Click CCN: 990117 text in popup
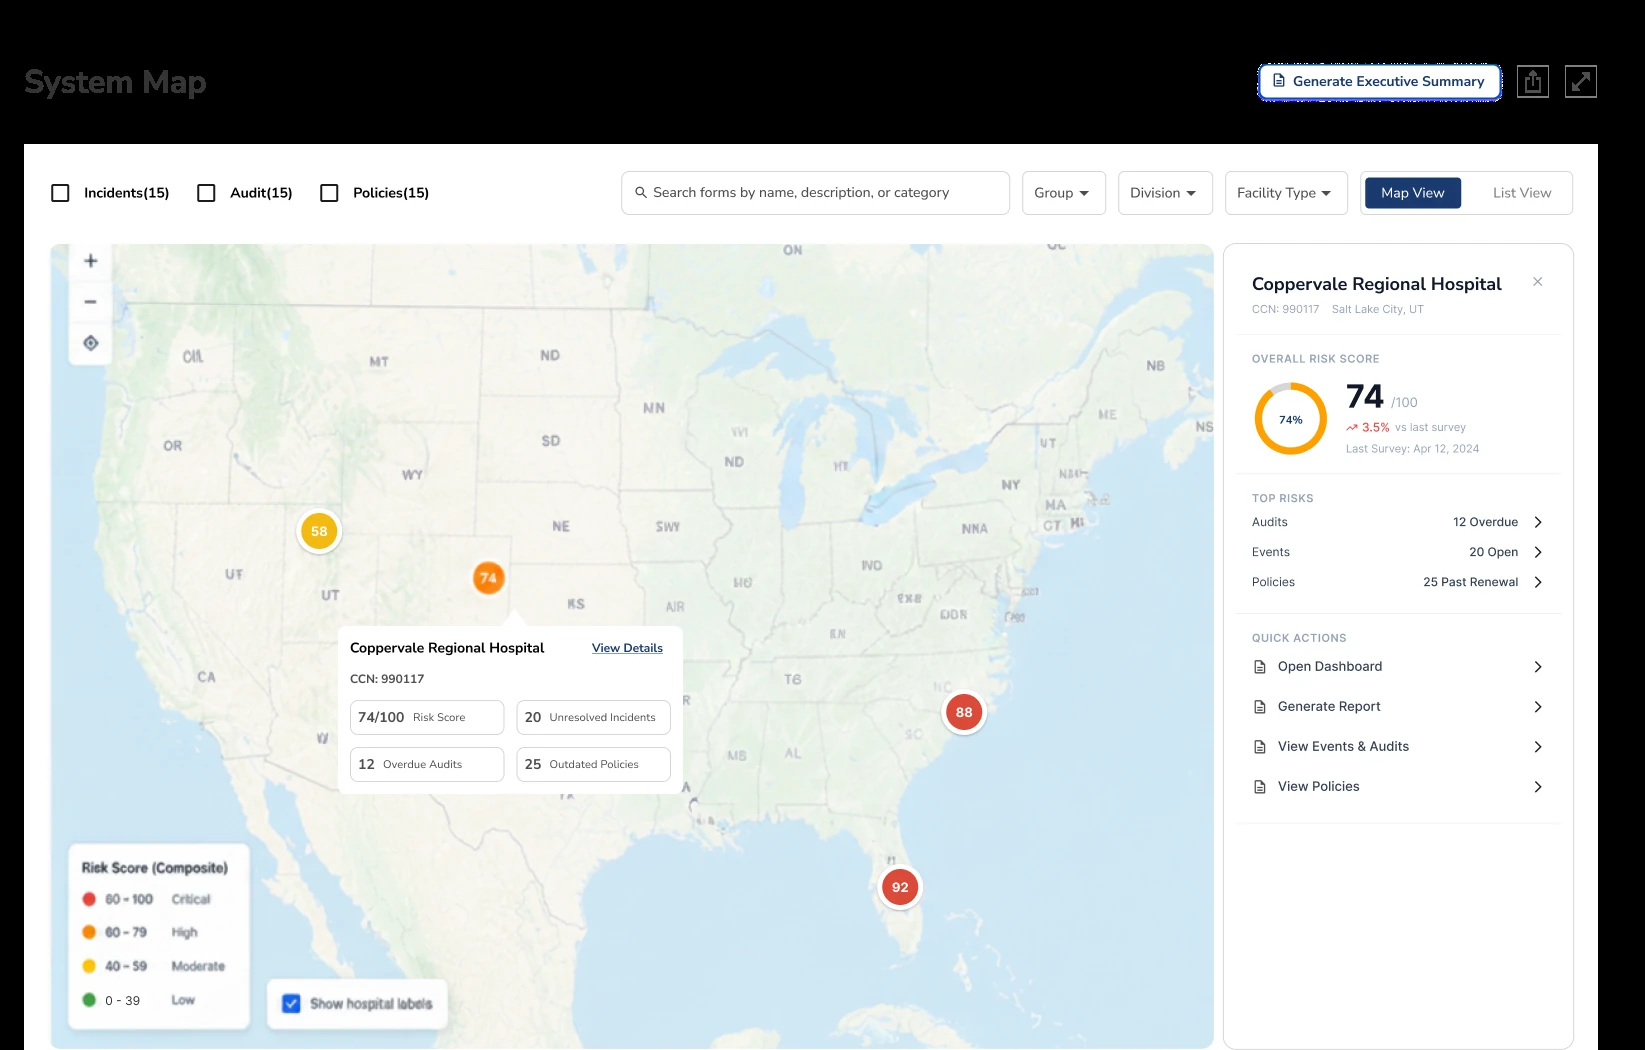This screenshot has width=1645, height=1050. [x=387, y=679]
